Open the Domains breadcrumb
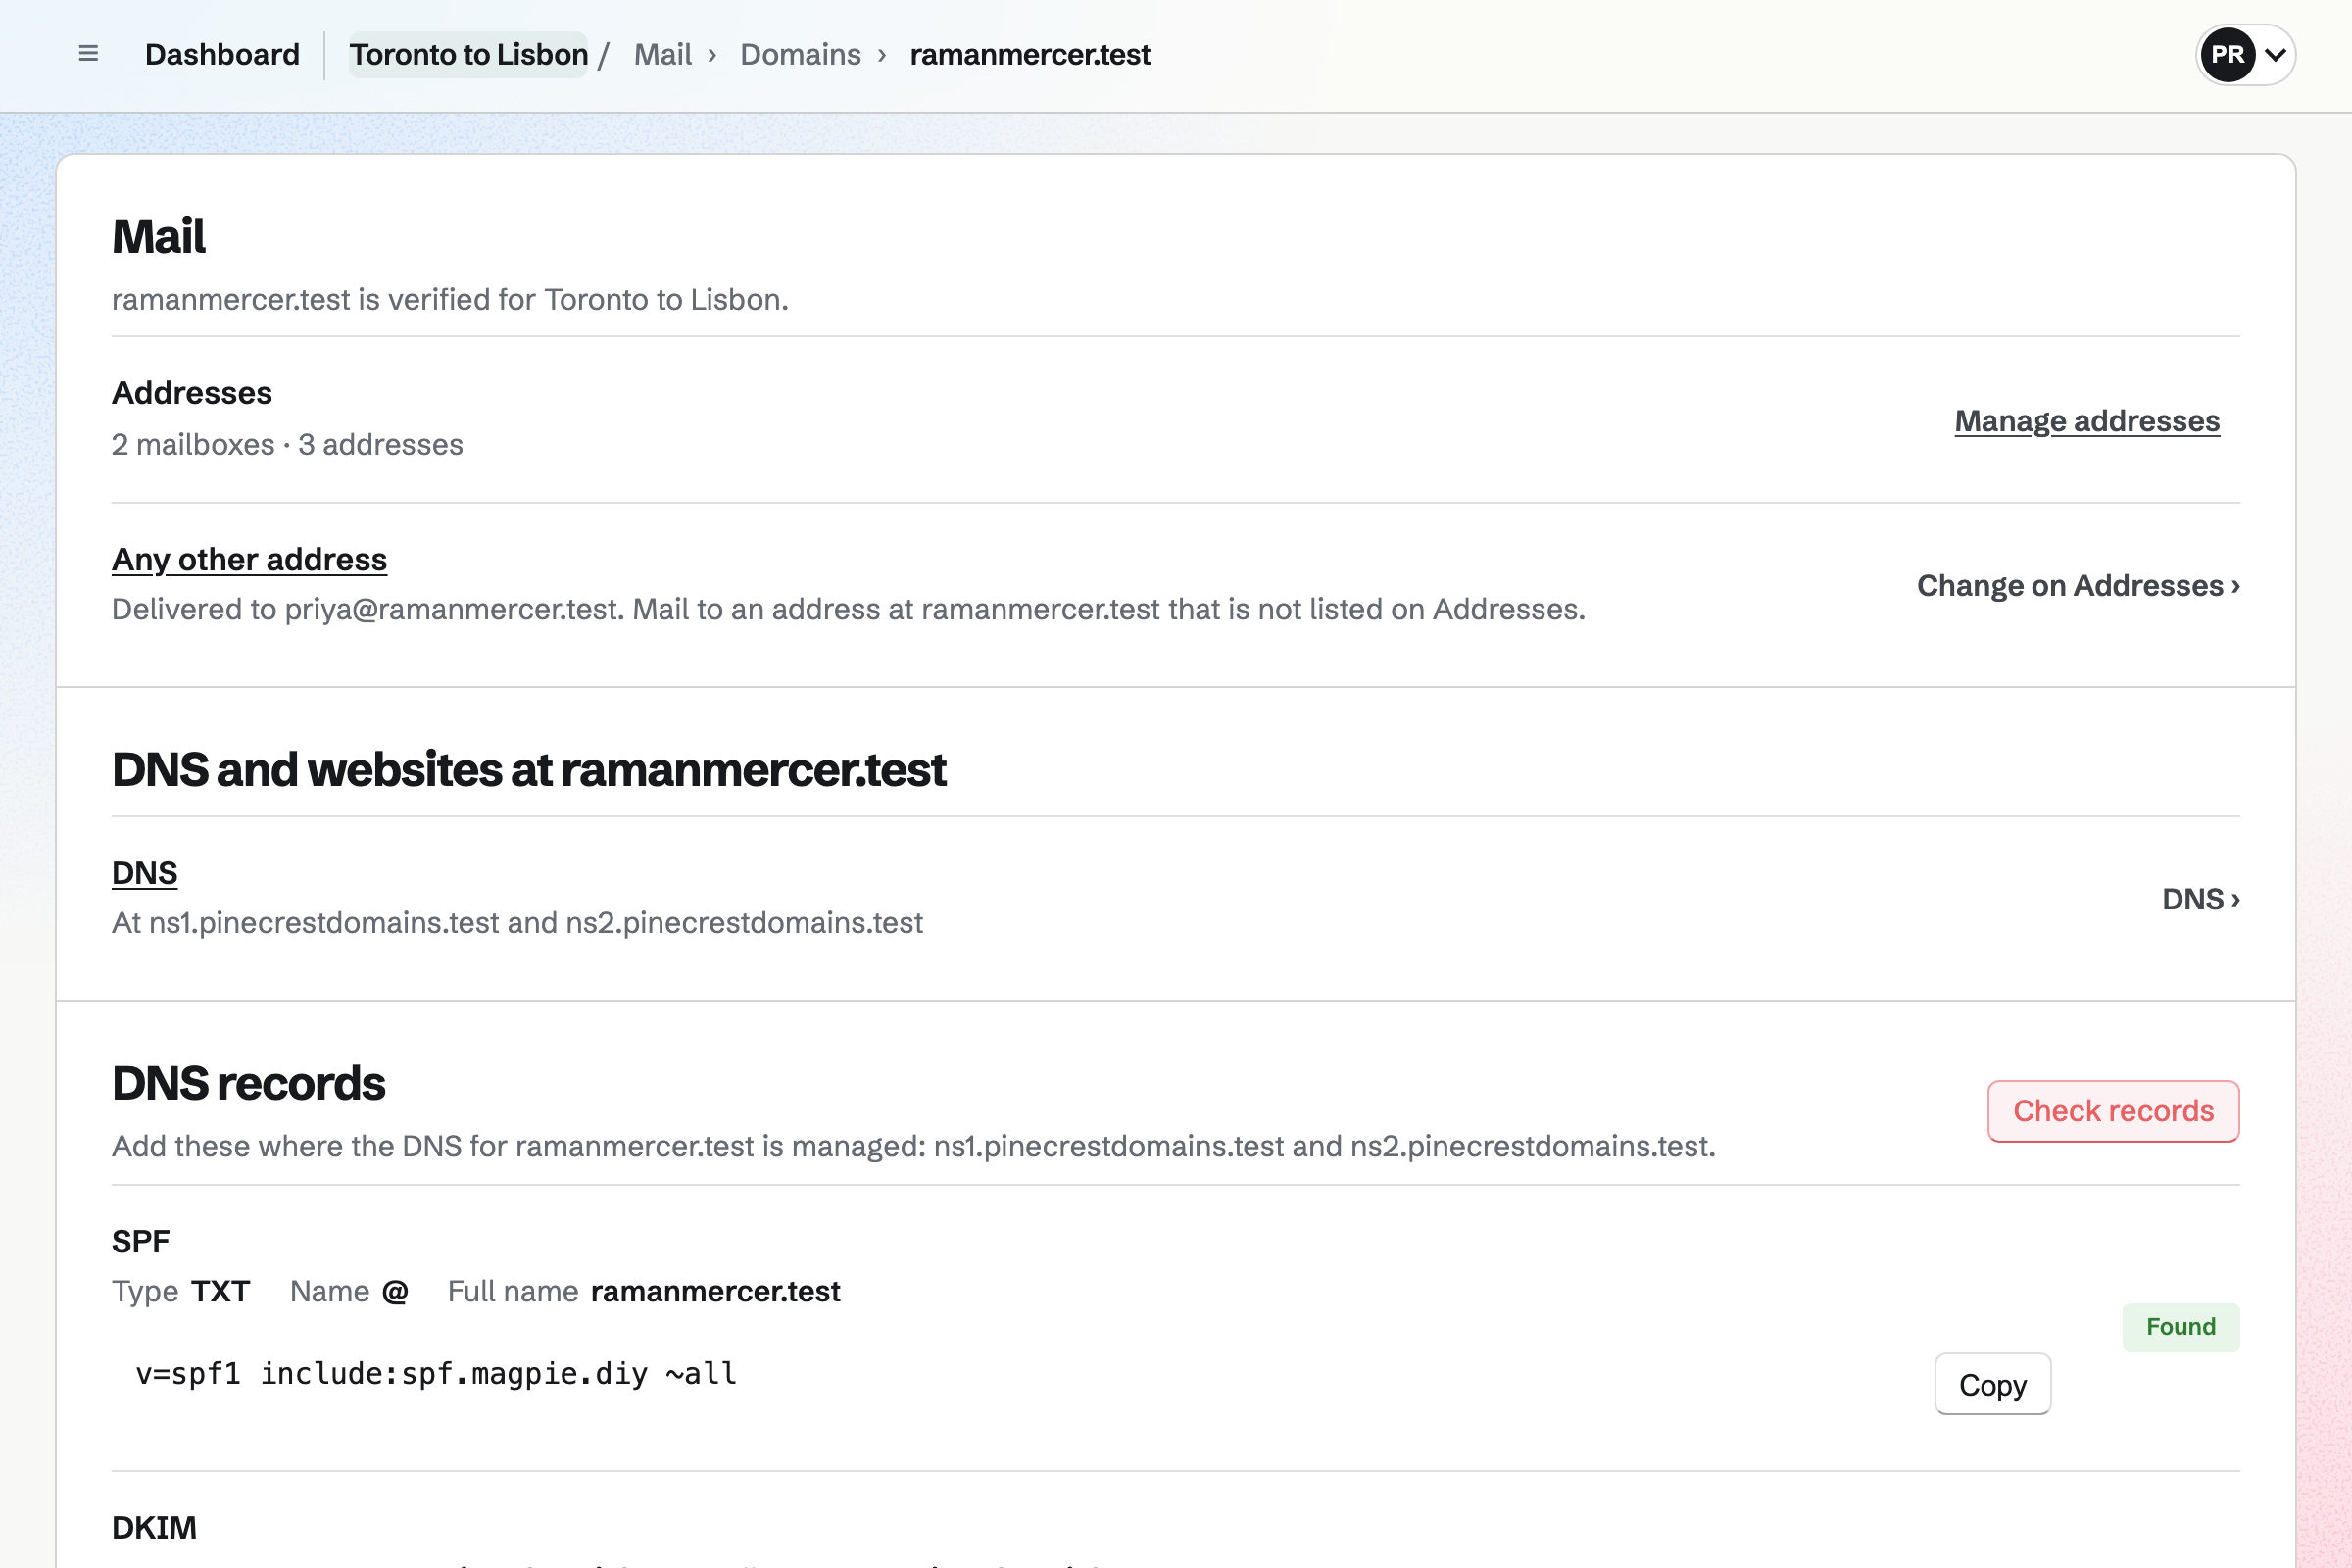The image size is (2352, 1568). pyautogui.click(x=800, y=54)
